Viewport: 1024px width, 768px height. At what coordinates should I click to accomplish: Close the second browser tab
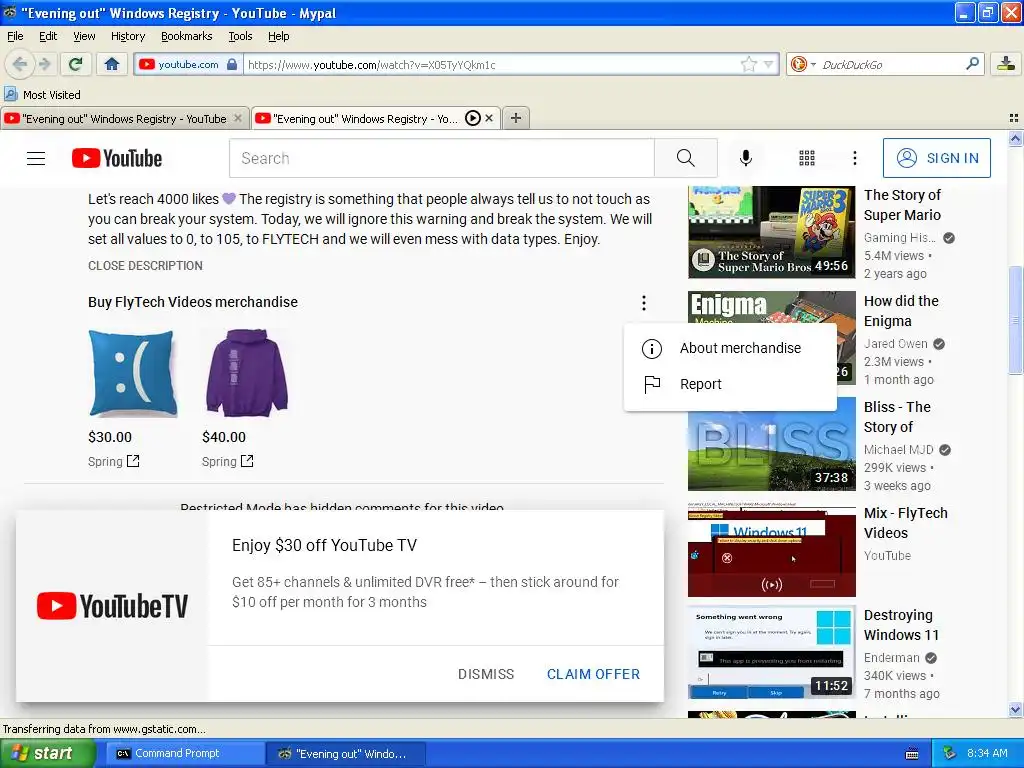tap(488, 118)
